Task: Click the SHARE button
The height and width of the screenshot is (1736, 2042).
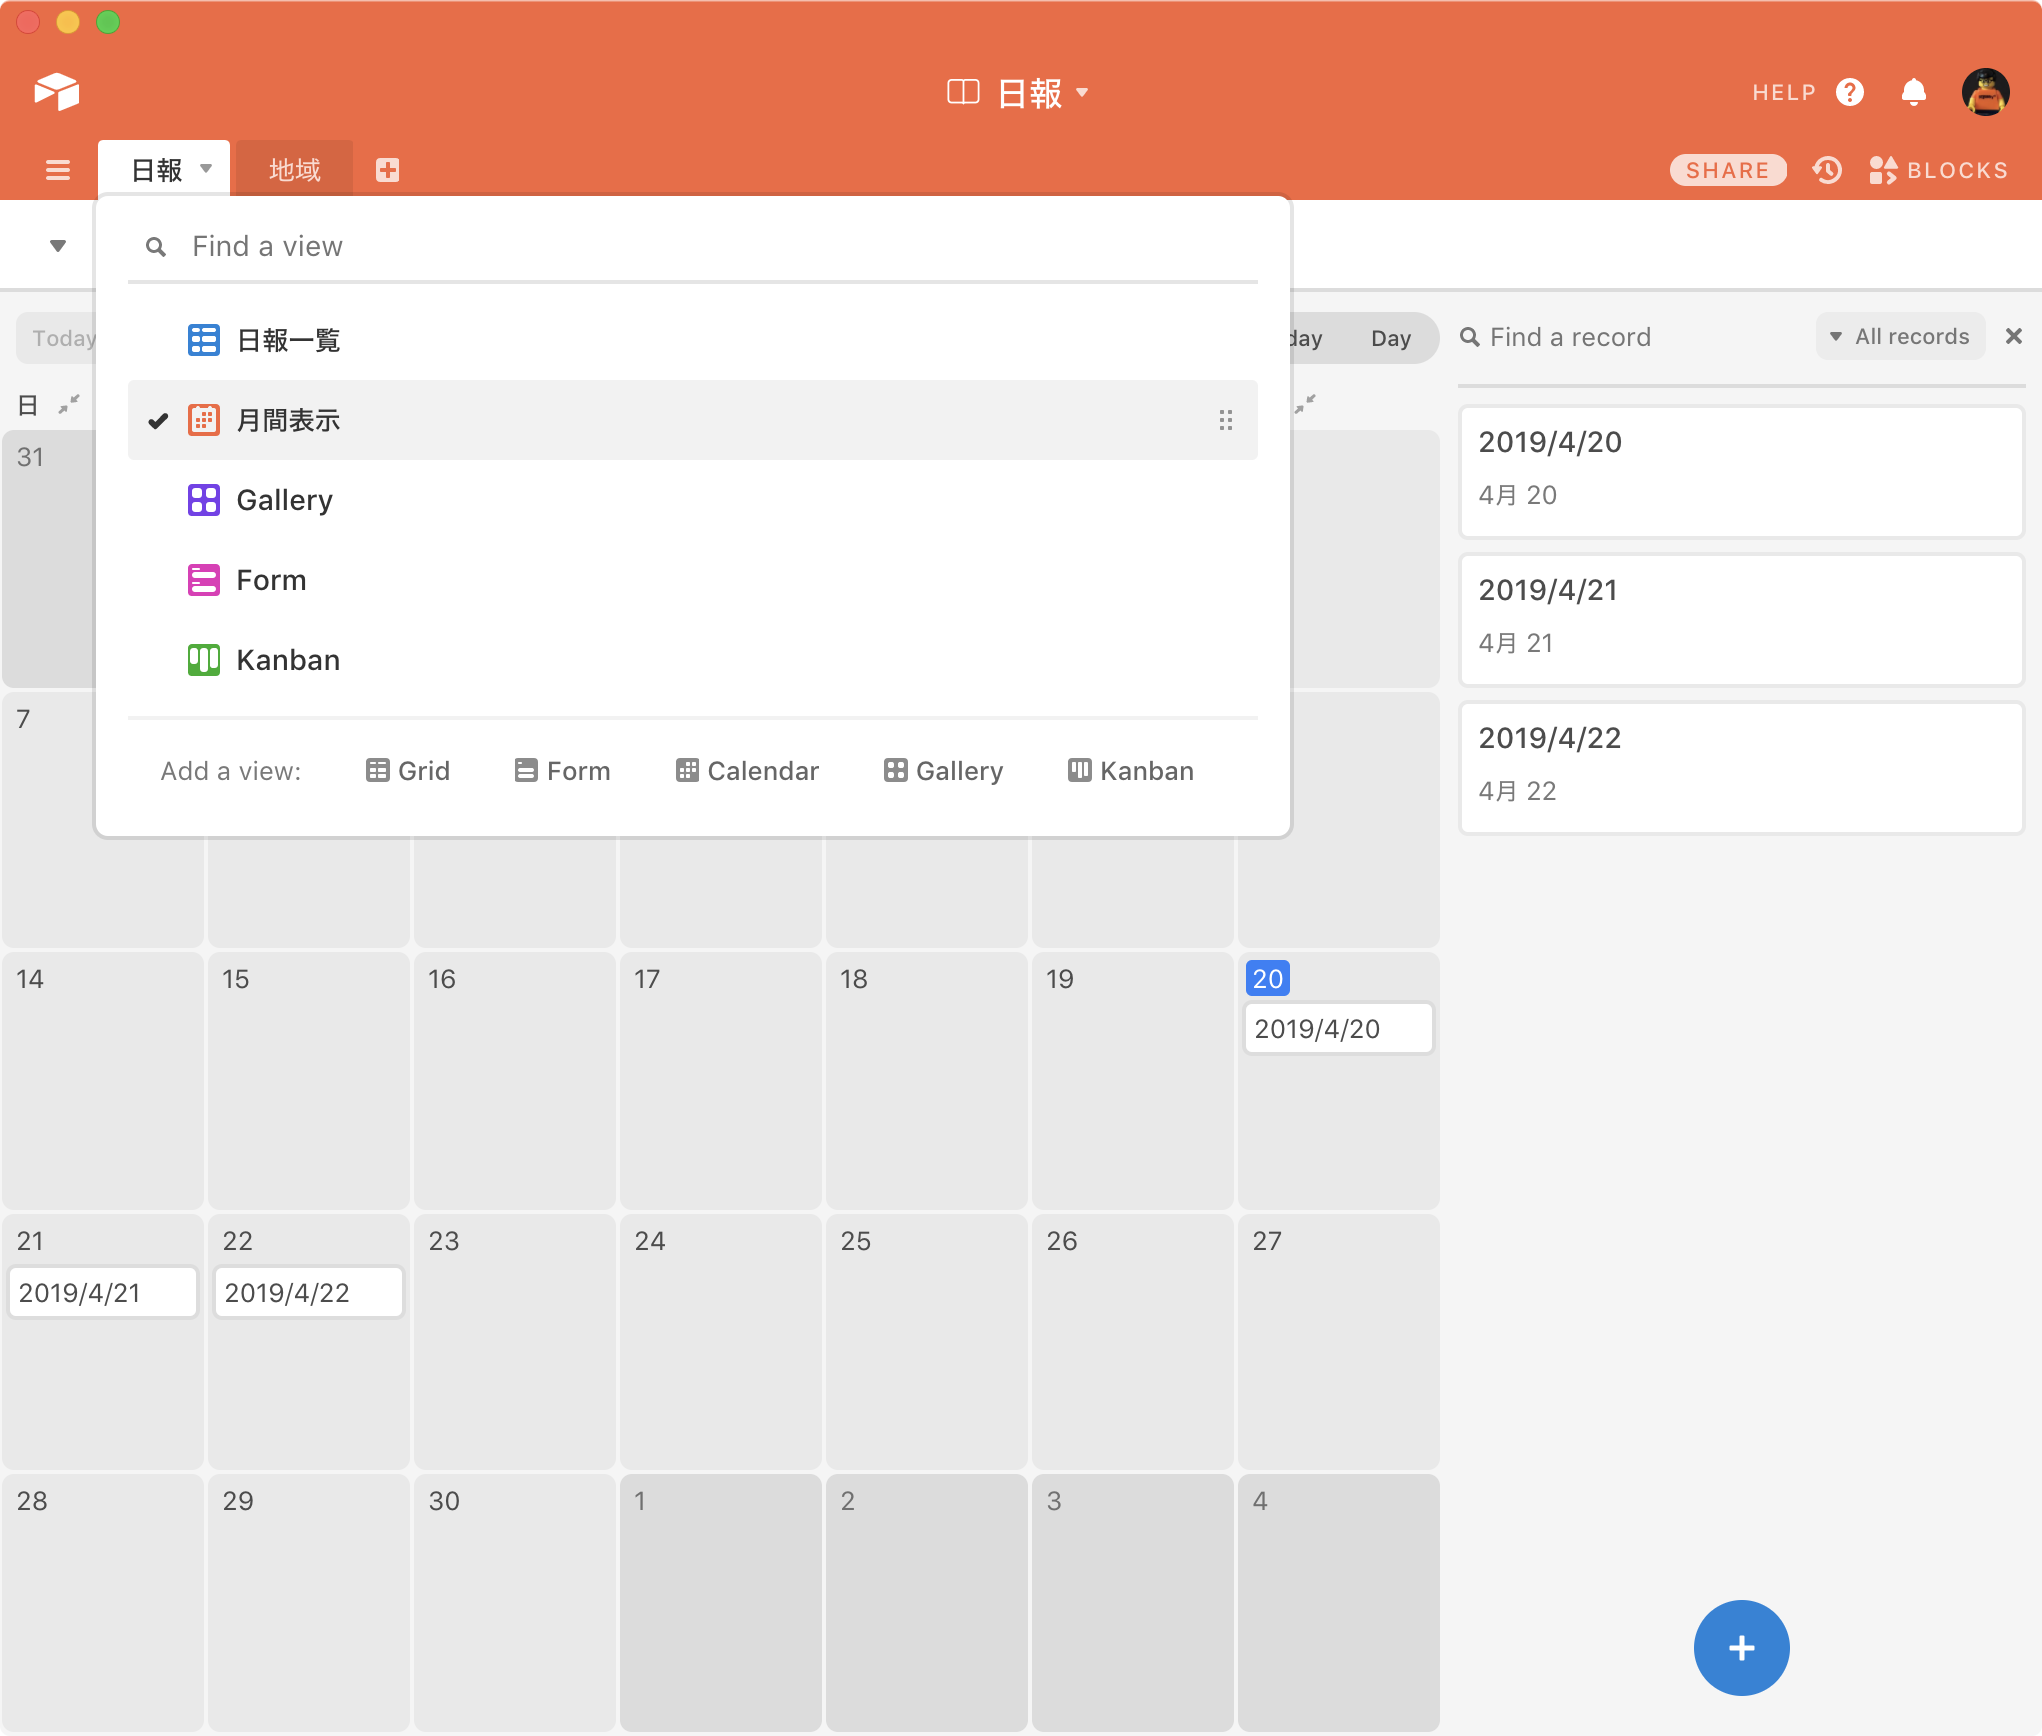Action: 1728,170
